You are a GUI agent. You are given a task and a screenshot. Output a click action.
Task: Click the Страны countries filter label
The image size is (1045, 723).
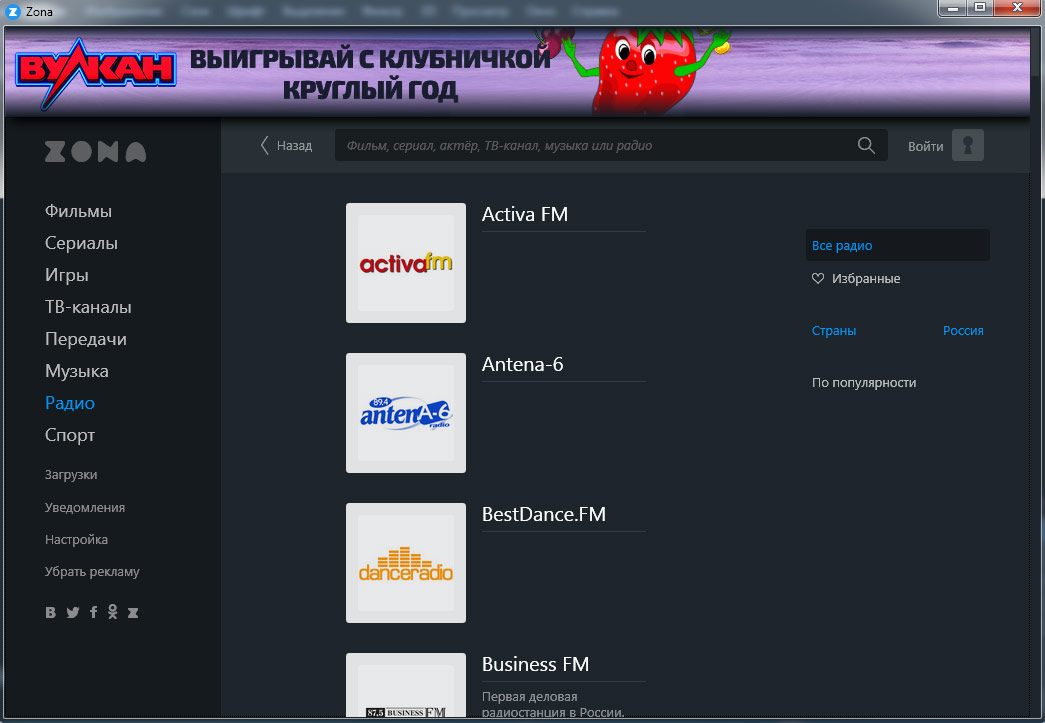834,331
